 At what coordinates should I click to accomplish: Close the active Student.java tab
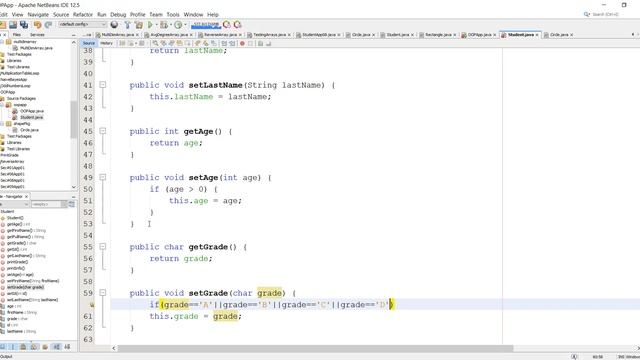click(x=537, y=35)
